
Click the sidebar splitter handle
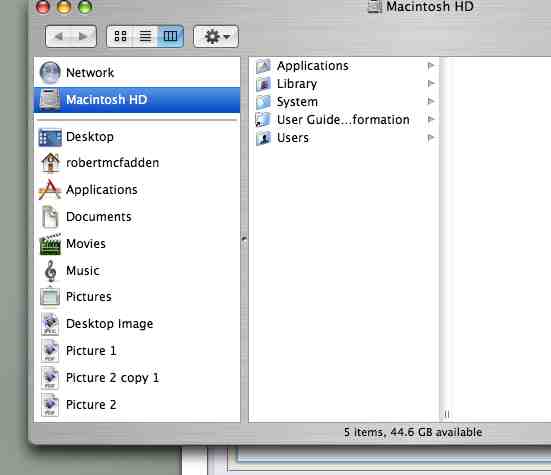244,239
